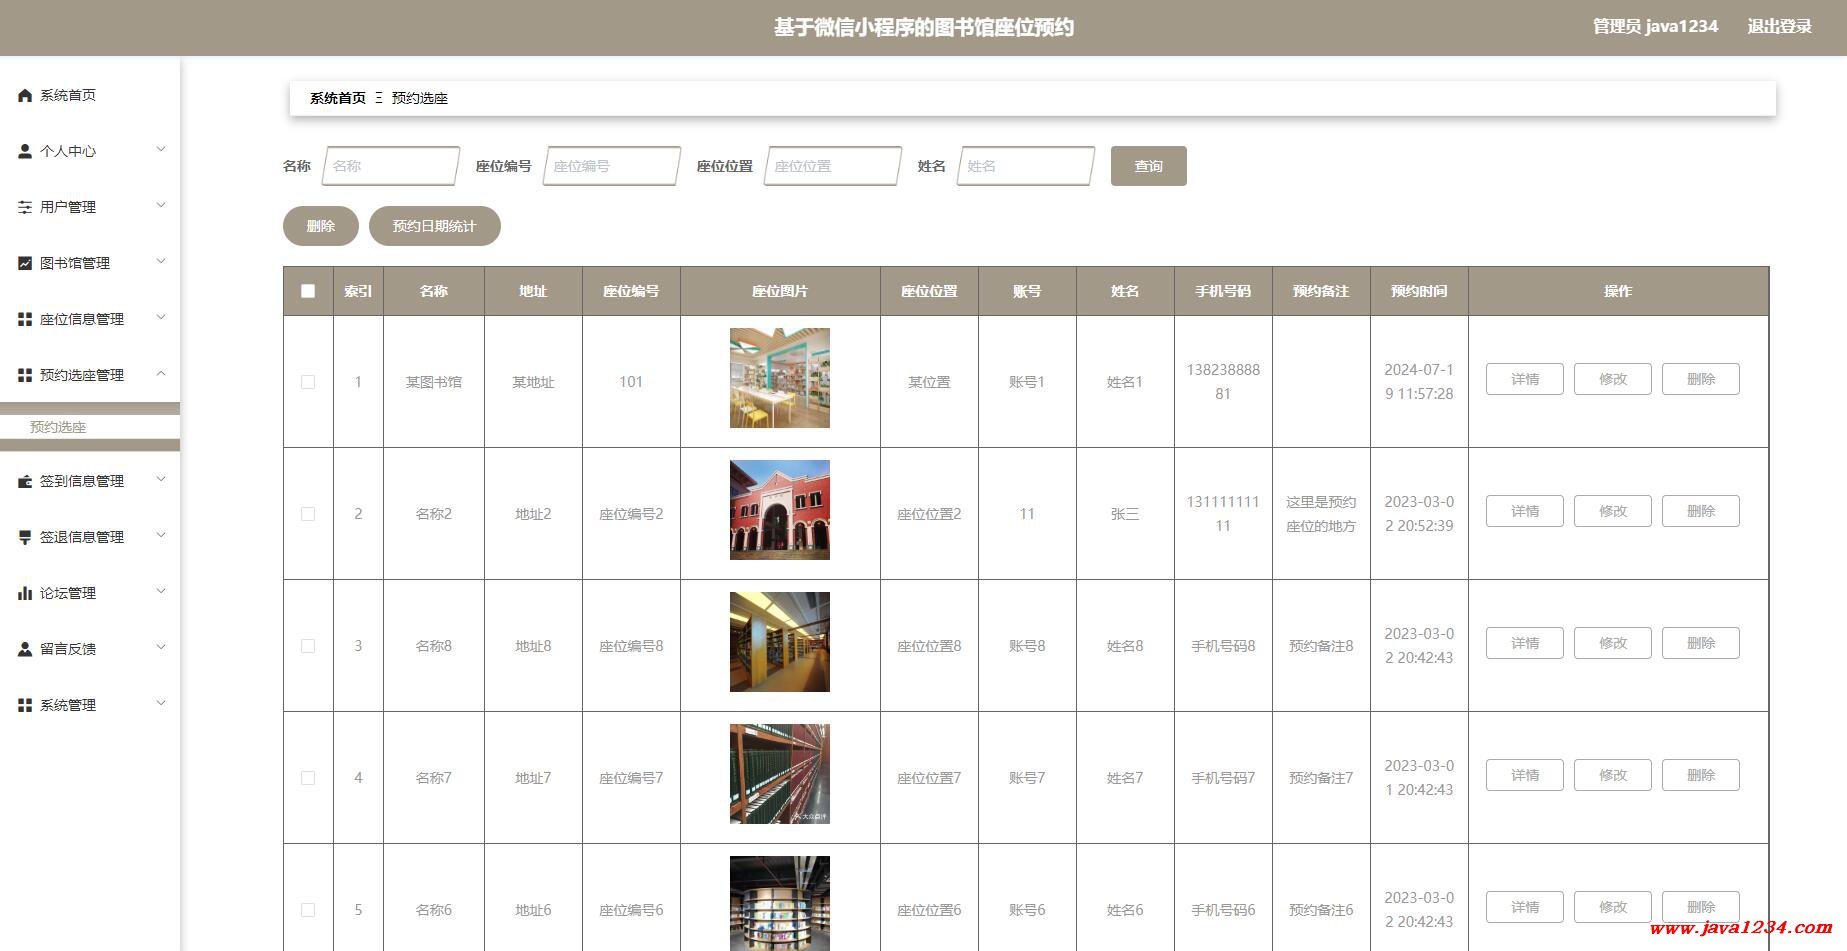The height and width of the screenshot is (951, 1847).
Task: Click 退出登录 in the header
Action: click(1779, 27)
